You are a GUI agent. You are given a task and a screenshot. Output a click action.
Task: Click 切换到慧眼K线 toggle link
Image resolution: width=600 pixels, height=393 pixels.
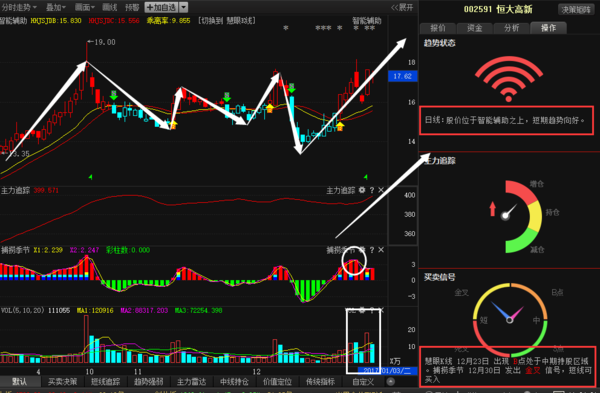[227, 21]
